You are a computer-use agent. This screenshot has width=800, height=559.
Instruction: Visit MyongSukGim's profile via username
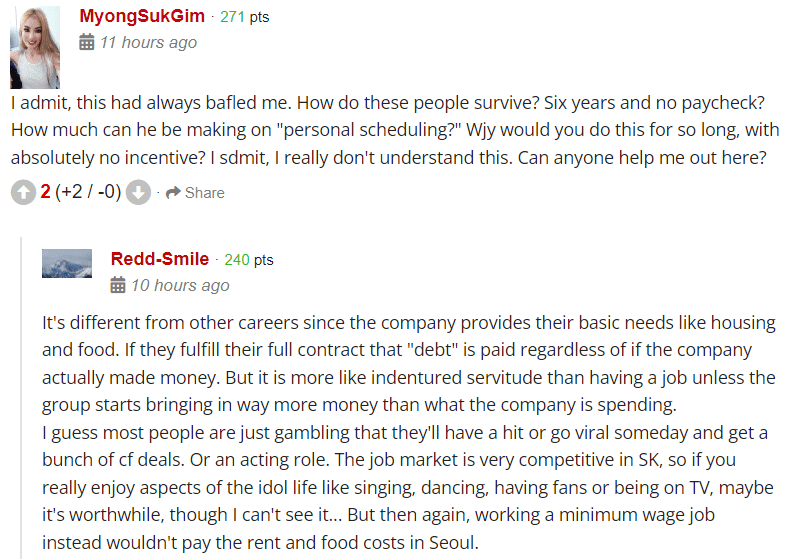point(141,16)
